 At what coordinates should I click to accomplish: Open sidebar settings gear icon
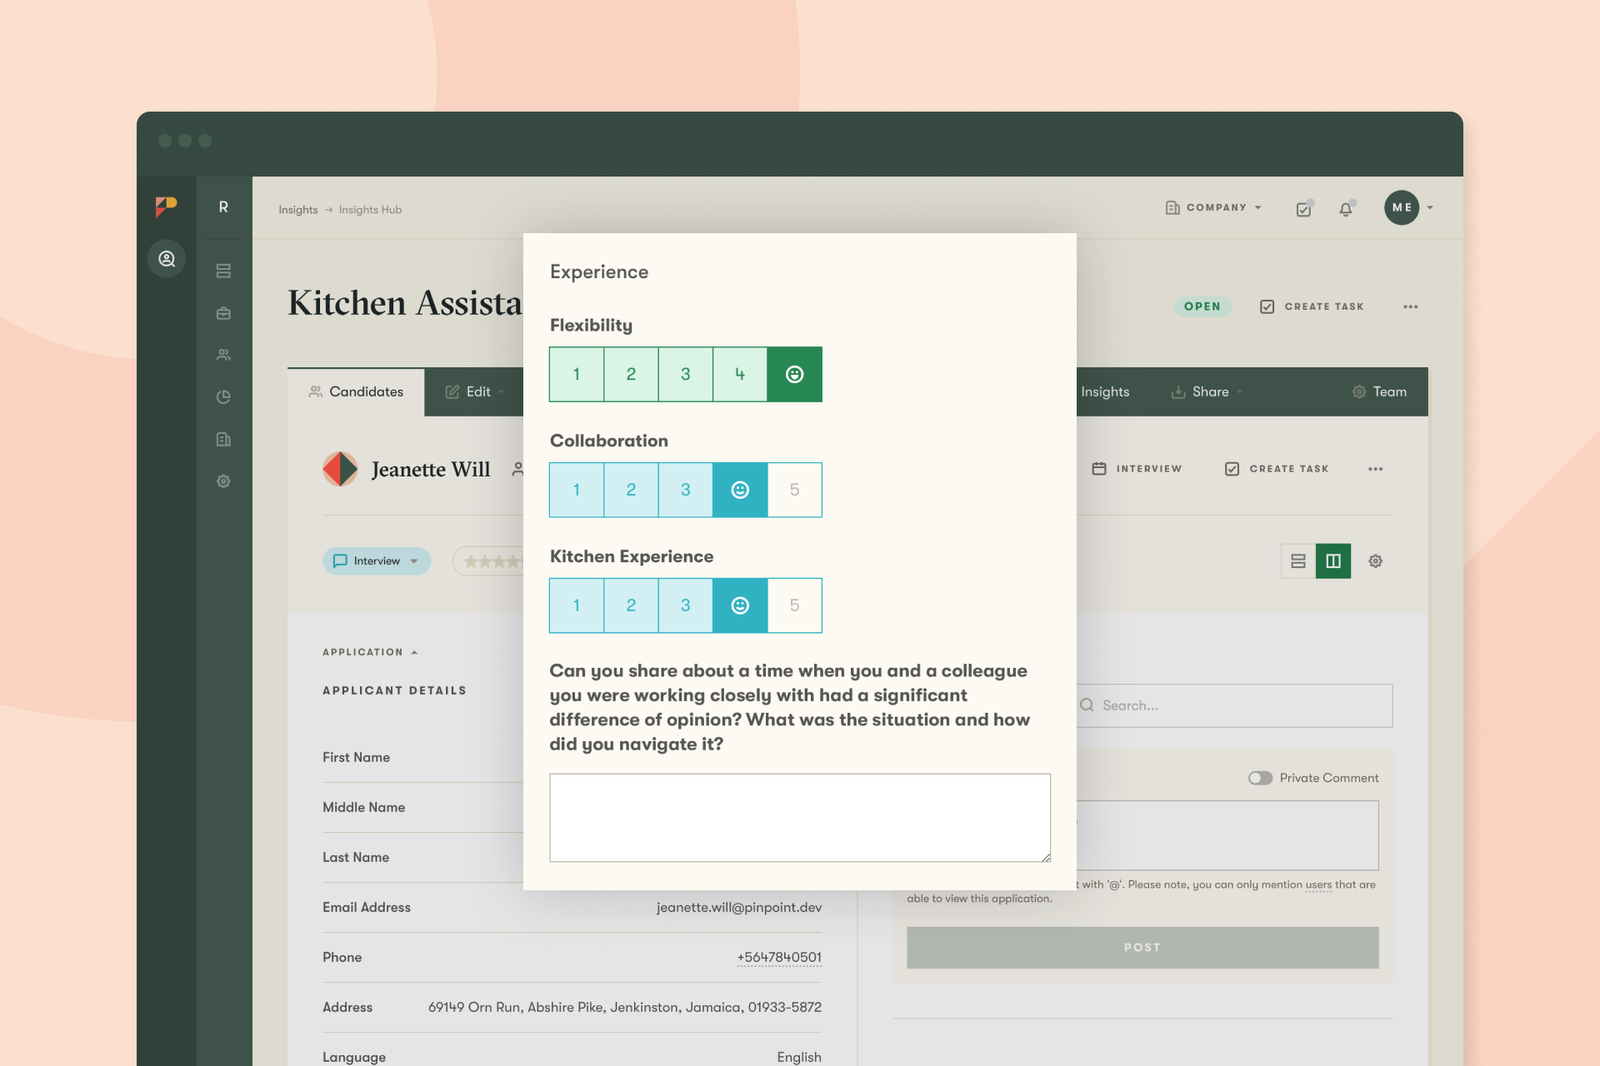pyautogui.click(x=224, y=481)
